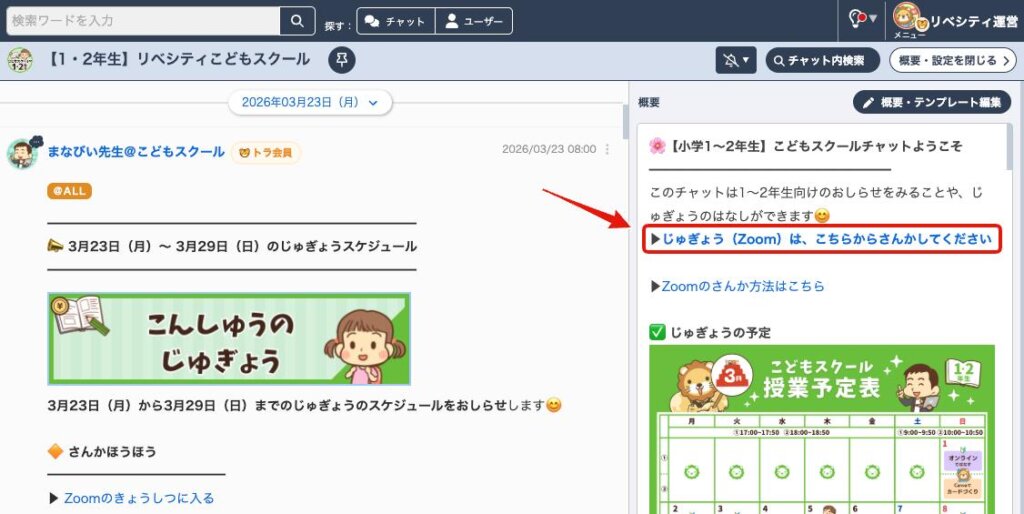Click まなびい先生's profile avatar
Viewport: 1024px width, 514px height.
point(22,153)
